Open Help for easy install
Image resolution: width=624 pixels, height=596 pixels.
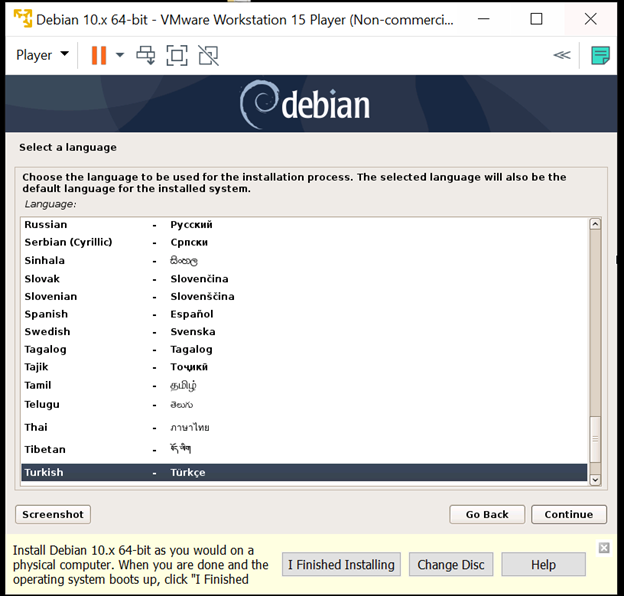(543, 564)
